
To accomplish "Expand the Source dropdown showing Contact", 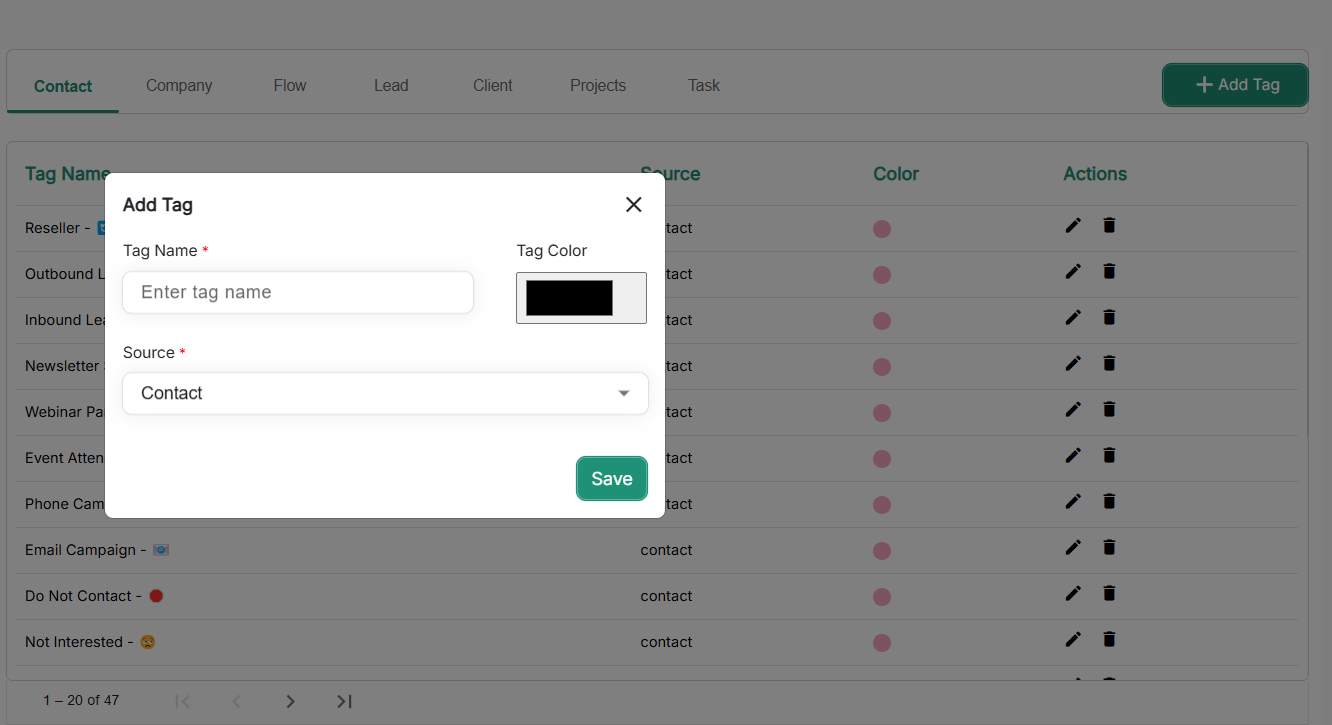I will pos(385,394).
